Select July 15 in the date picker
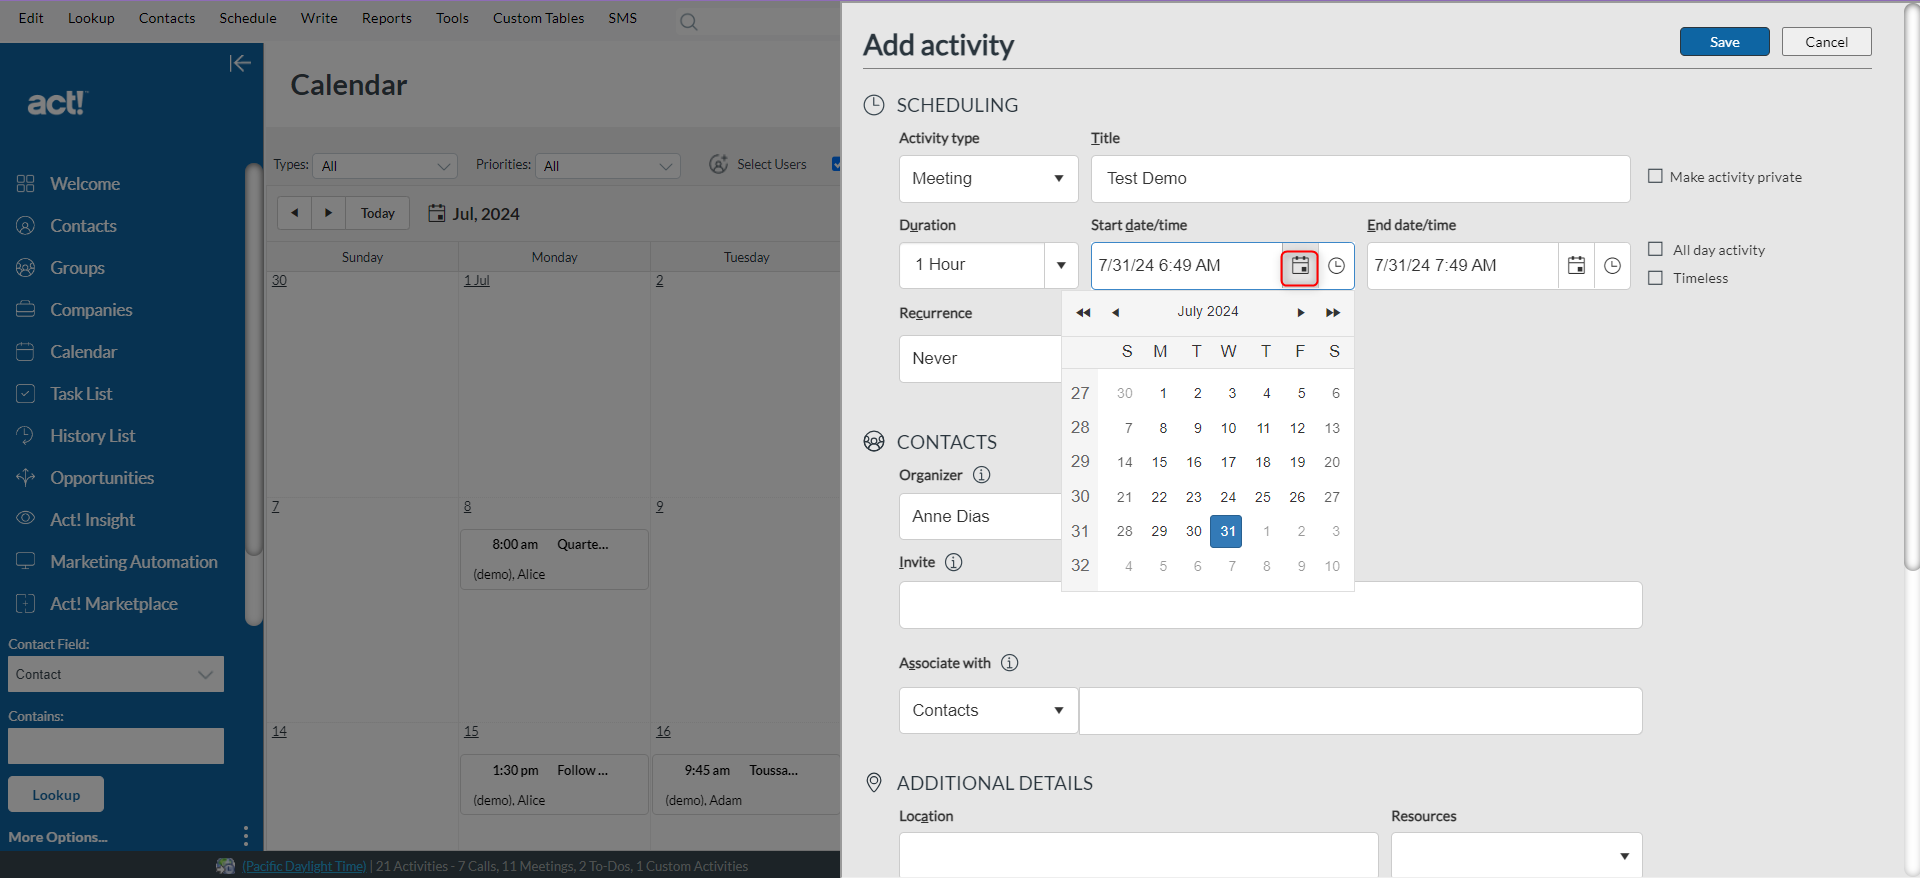Image resolution: width=1920 pixels, height=878 pixels. point(1159,462)
